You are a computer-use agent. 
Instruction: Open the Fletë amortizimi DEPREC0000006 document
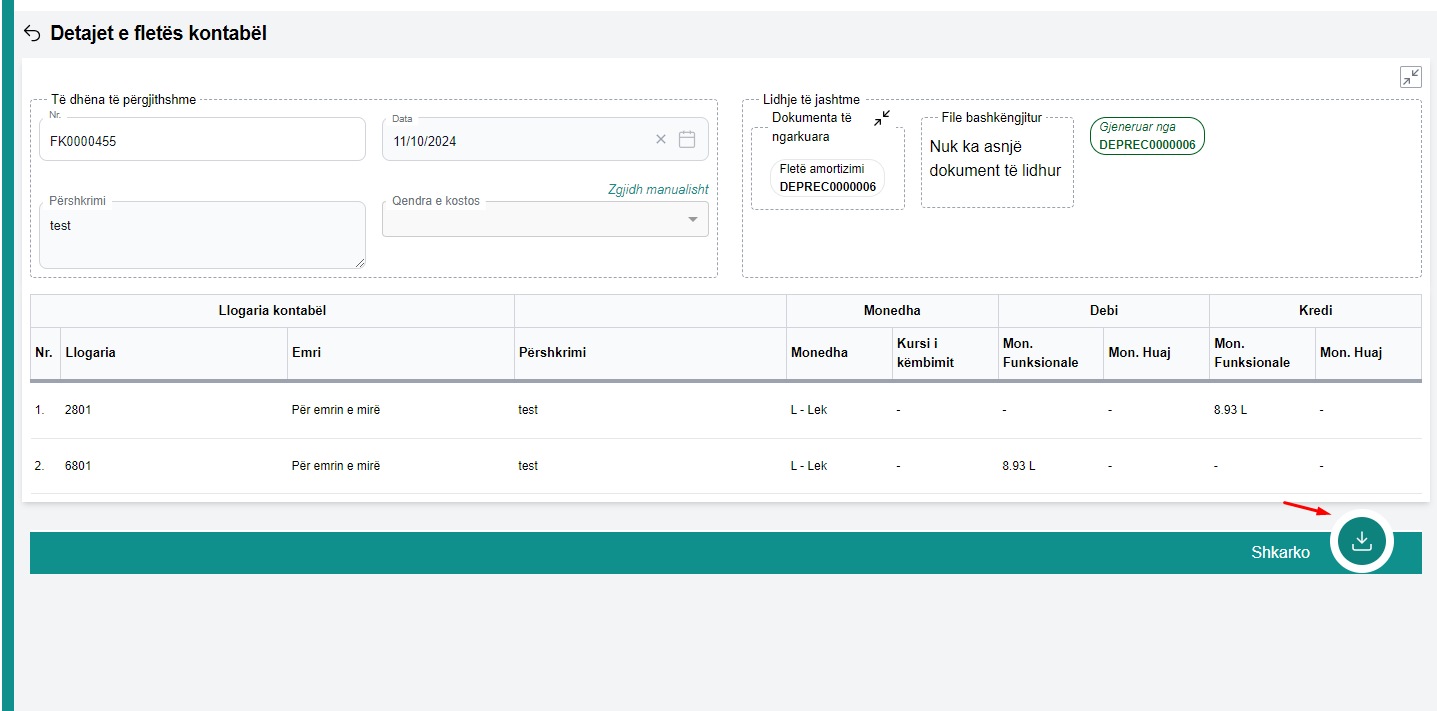(x=827, y=179)
